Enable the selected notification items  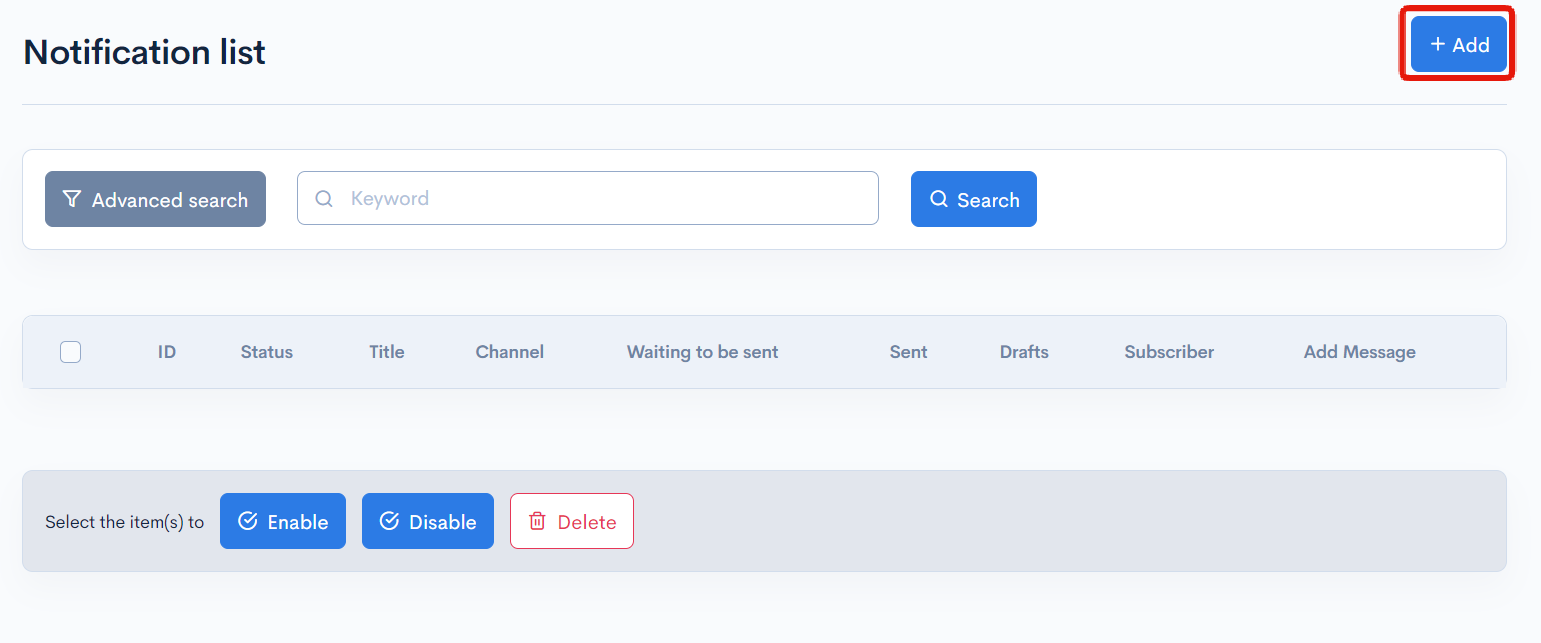coord(283,520)
